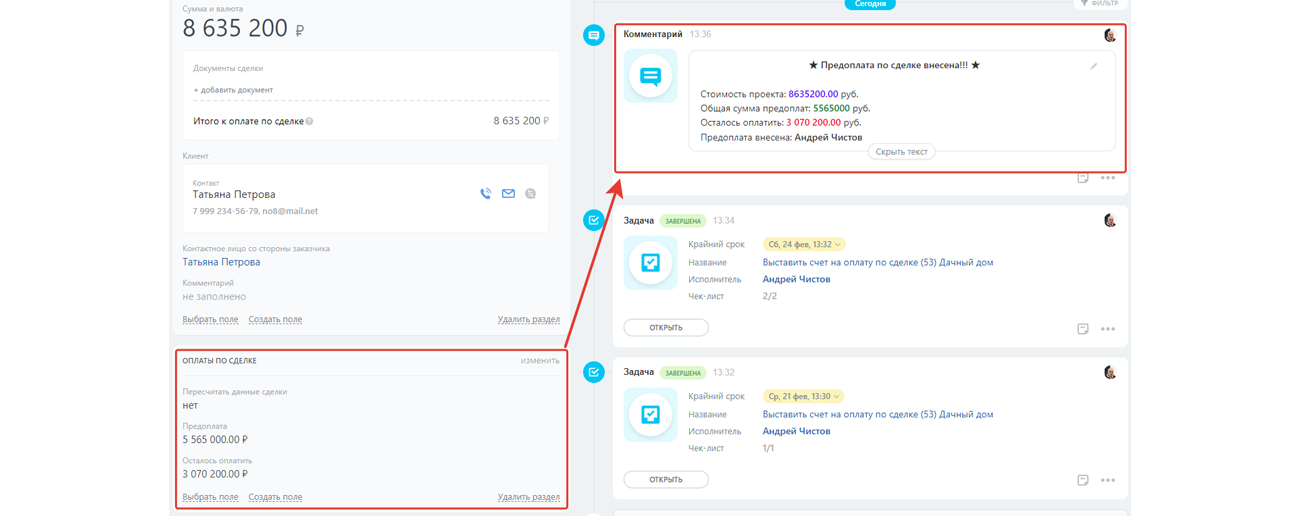Screen dimensions: 1300x516
Task: Open three-dots menu of the comment entry
Action: tap(1108, 178)
